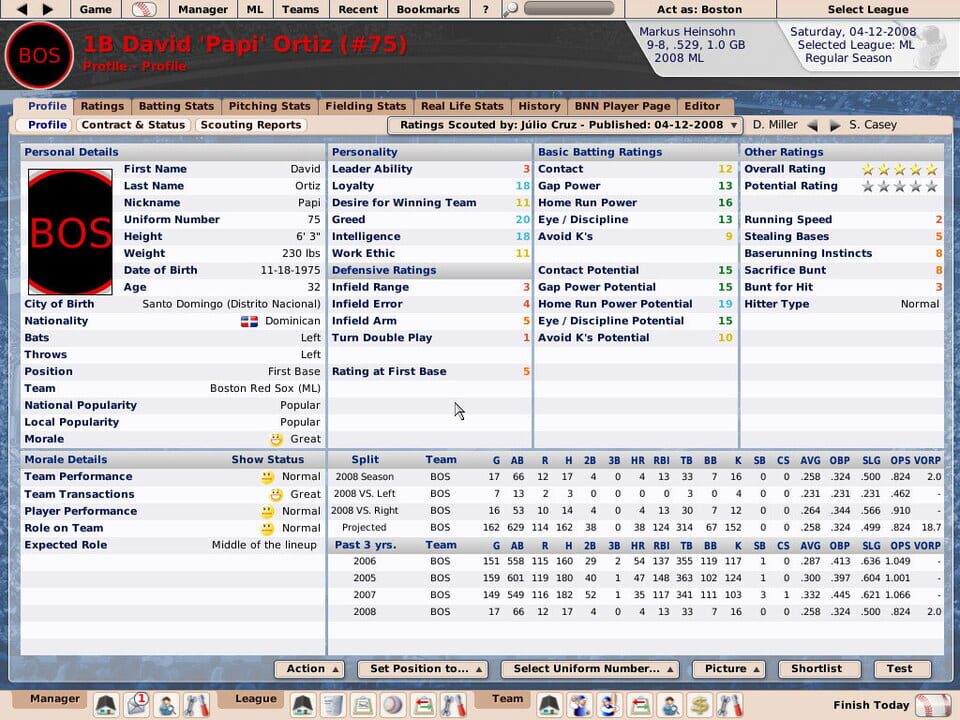Open the Team home icon in the bottom taskbar
The height and width of the screenshot is (720, 960).
(547, 704)
